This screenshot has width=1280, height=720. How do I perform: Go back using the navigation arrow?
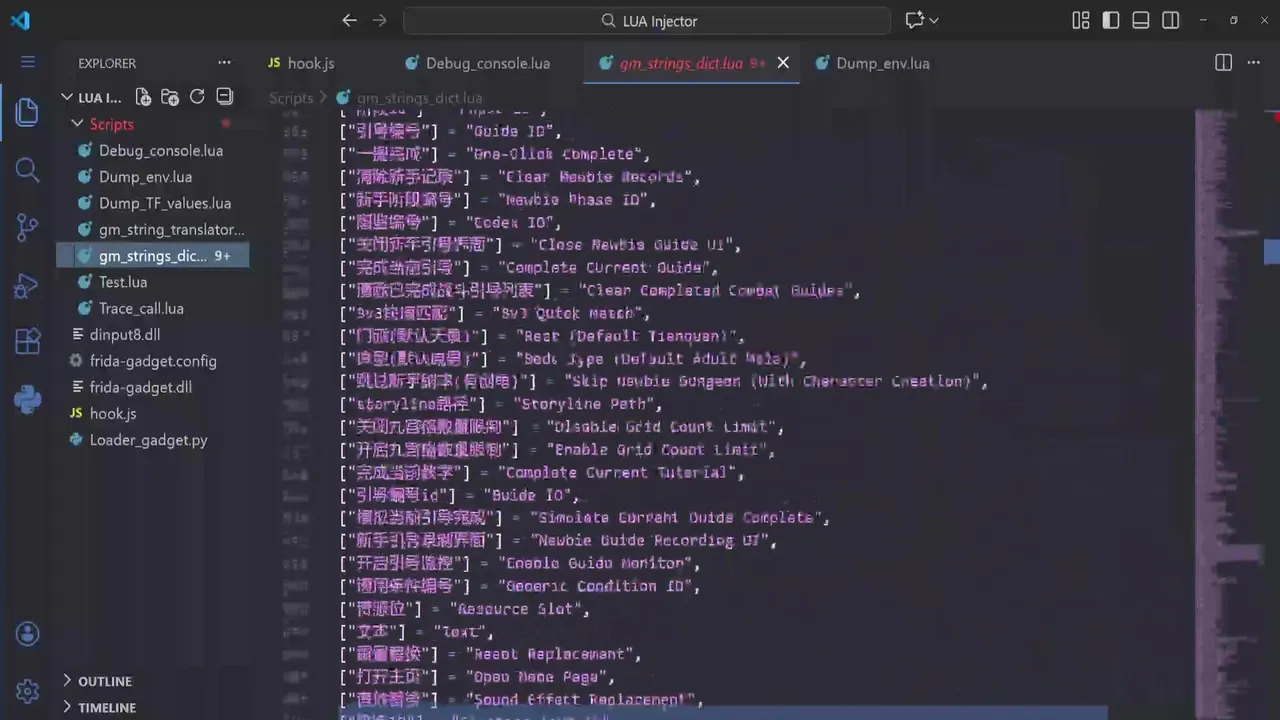point(349,20)
